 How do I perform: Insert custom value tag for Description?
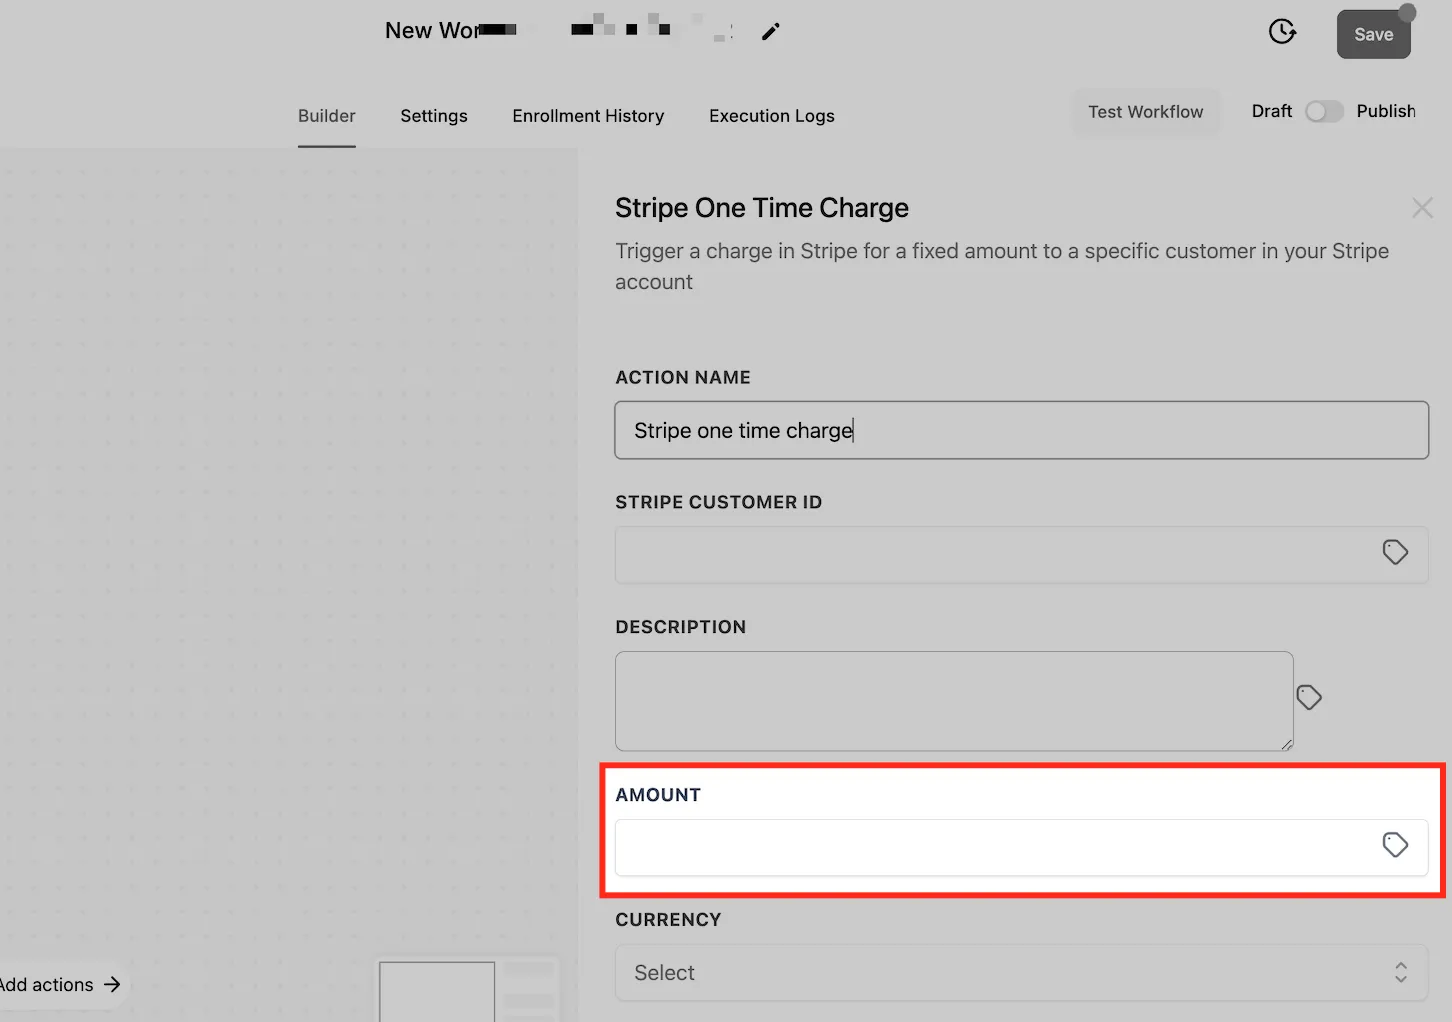[x=1309, y=697]
